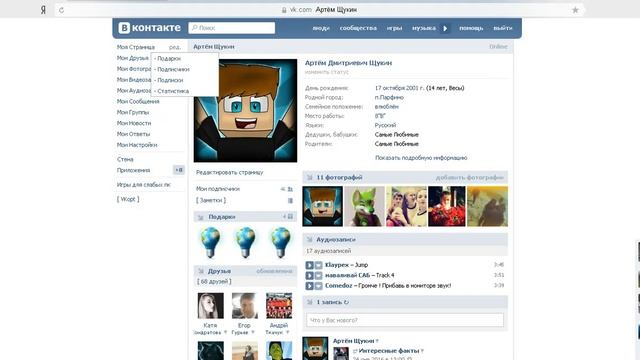Click the play arrow next to музыка
Viewport: 640px width, 360px height.
point(445,28)
